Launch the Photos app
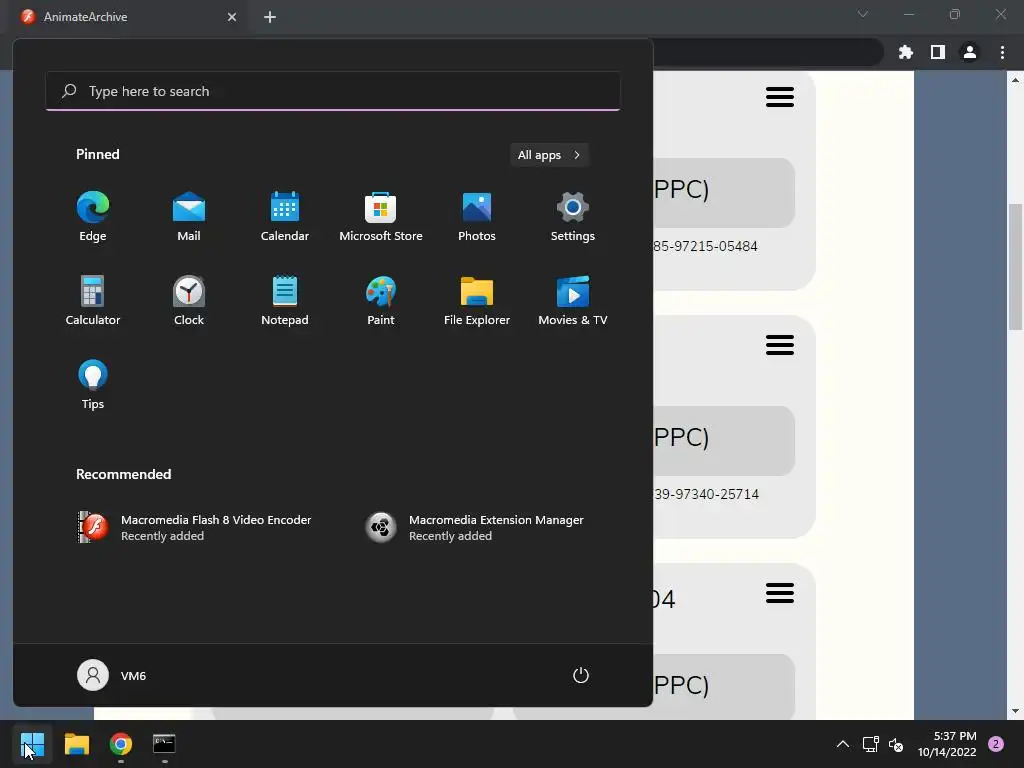The image size is (1024, 768). pos(477,217)
